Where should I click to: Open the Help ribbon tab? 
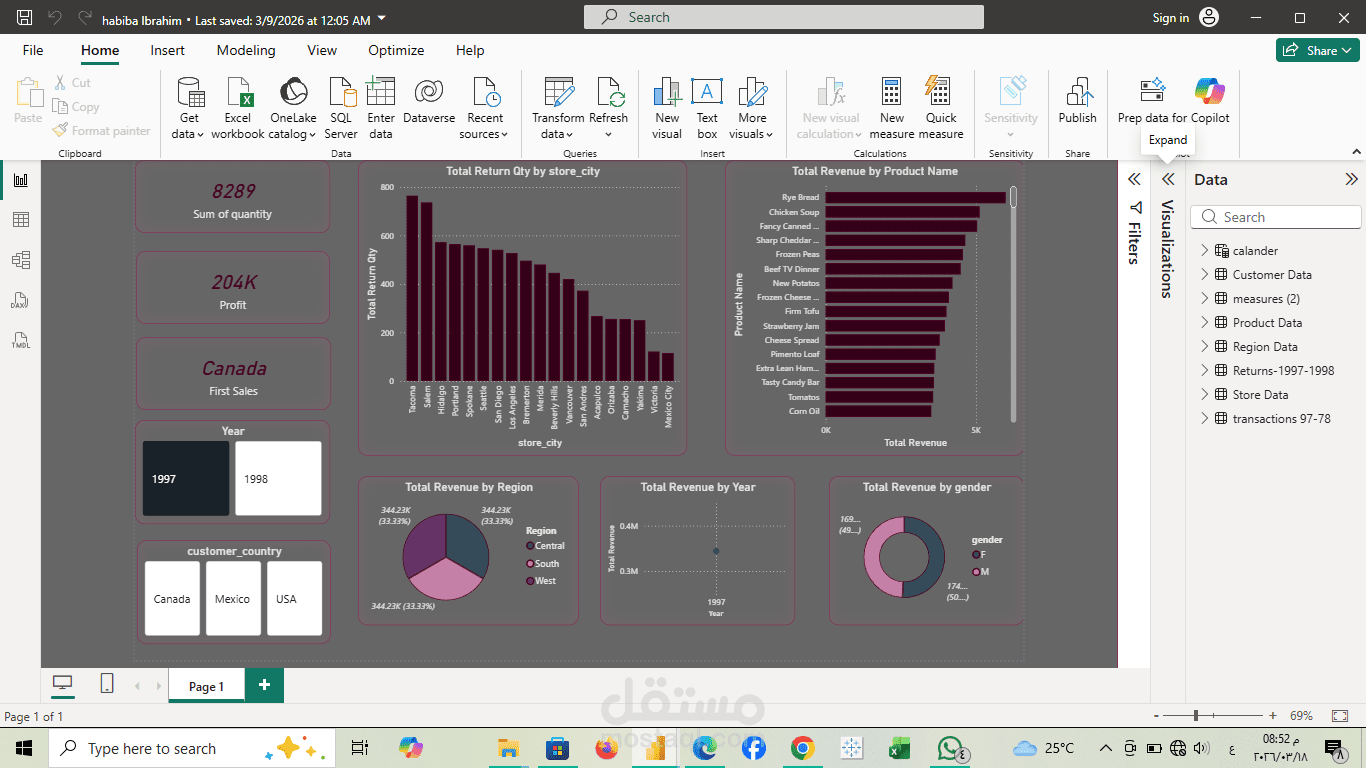tap(470, 50)
